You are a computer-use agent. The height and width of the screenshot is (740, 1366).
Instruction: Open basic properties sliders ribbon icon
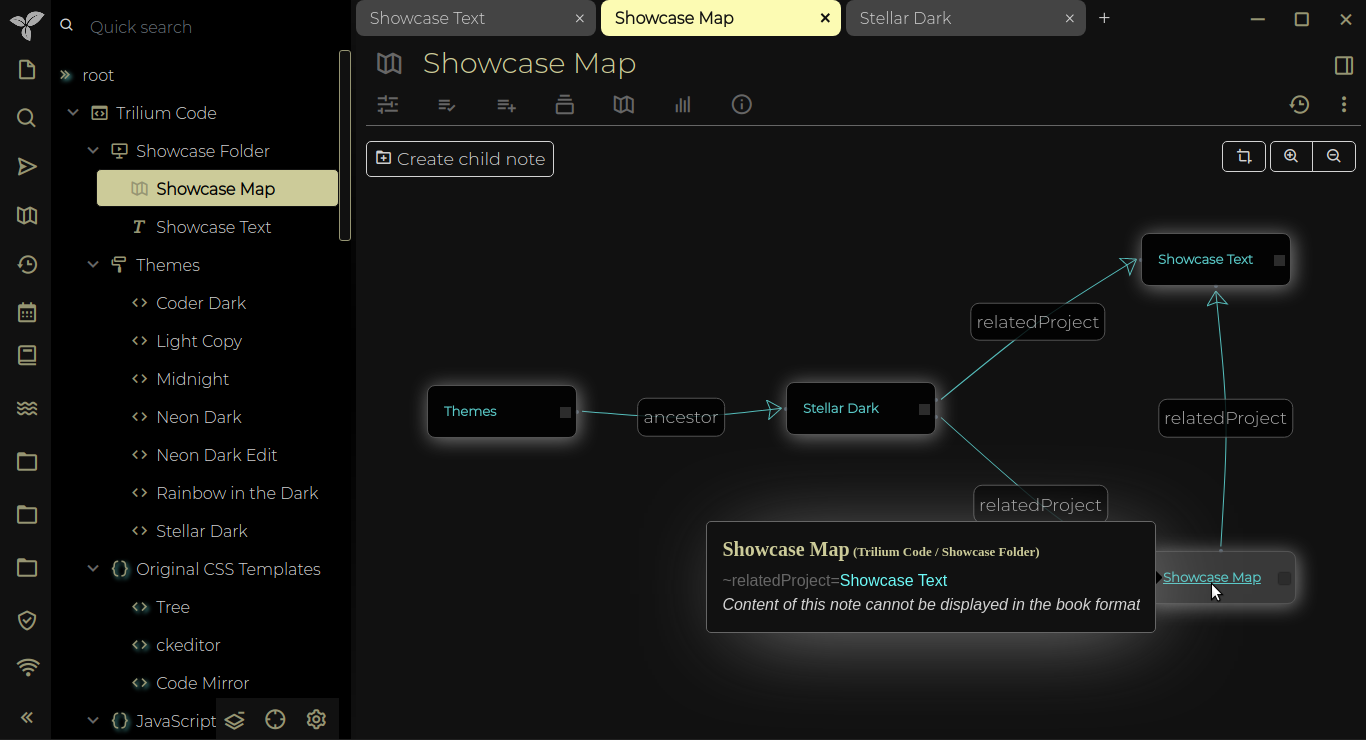tap(388, 104)
